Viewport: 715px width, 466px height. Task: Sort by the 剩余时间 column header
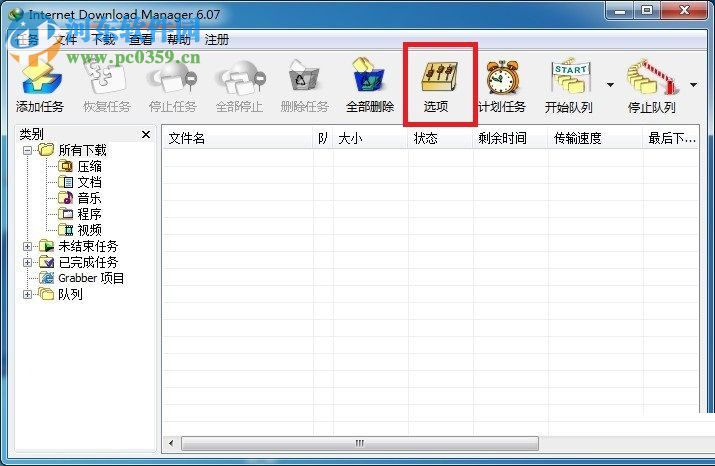[510, 138]
